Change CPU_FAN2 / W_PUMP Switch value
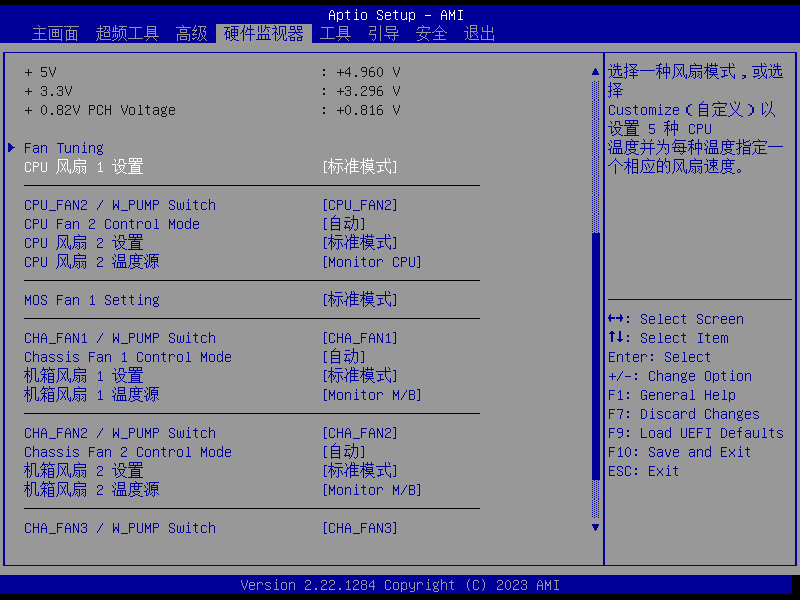Viewport: 800px width, 600px height. pos(359,205)
